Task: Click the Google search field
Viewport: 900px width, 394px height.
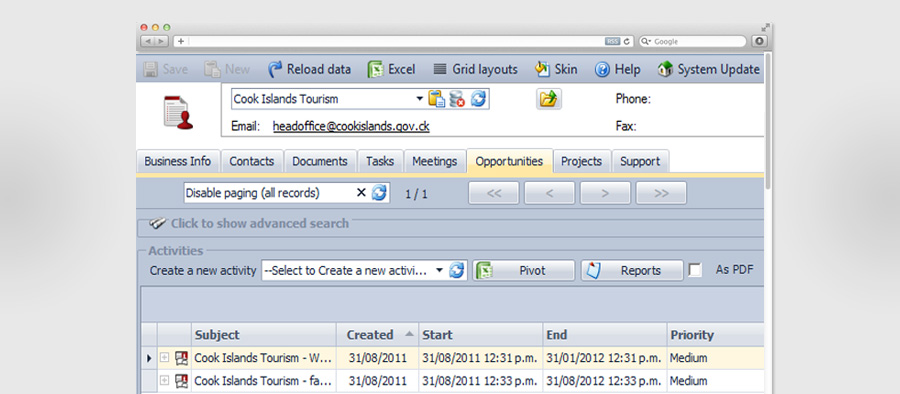Action: click(x=692, y=41)
